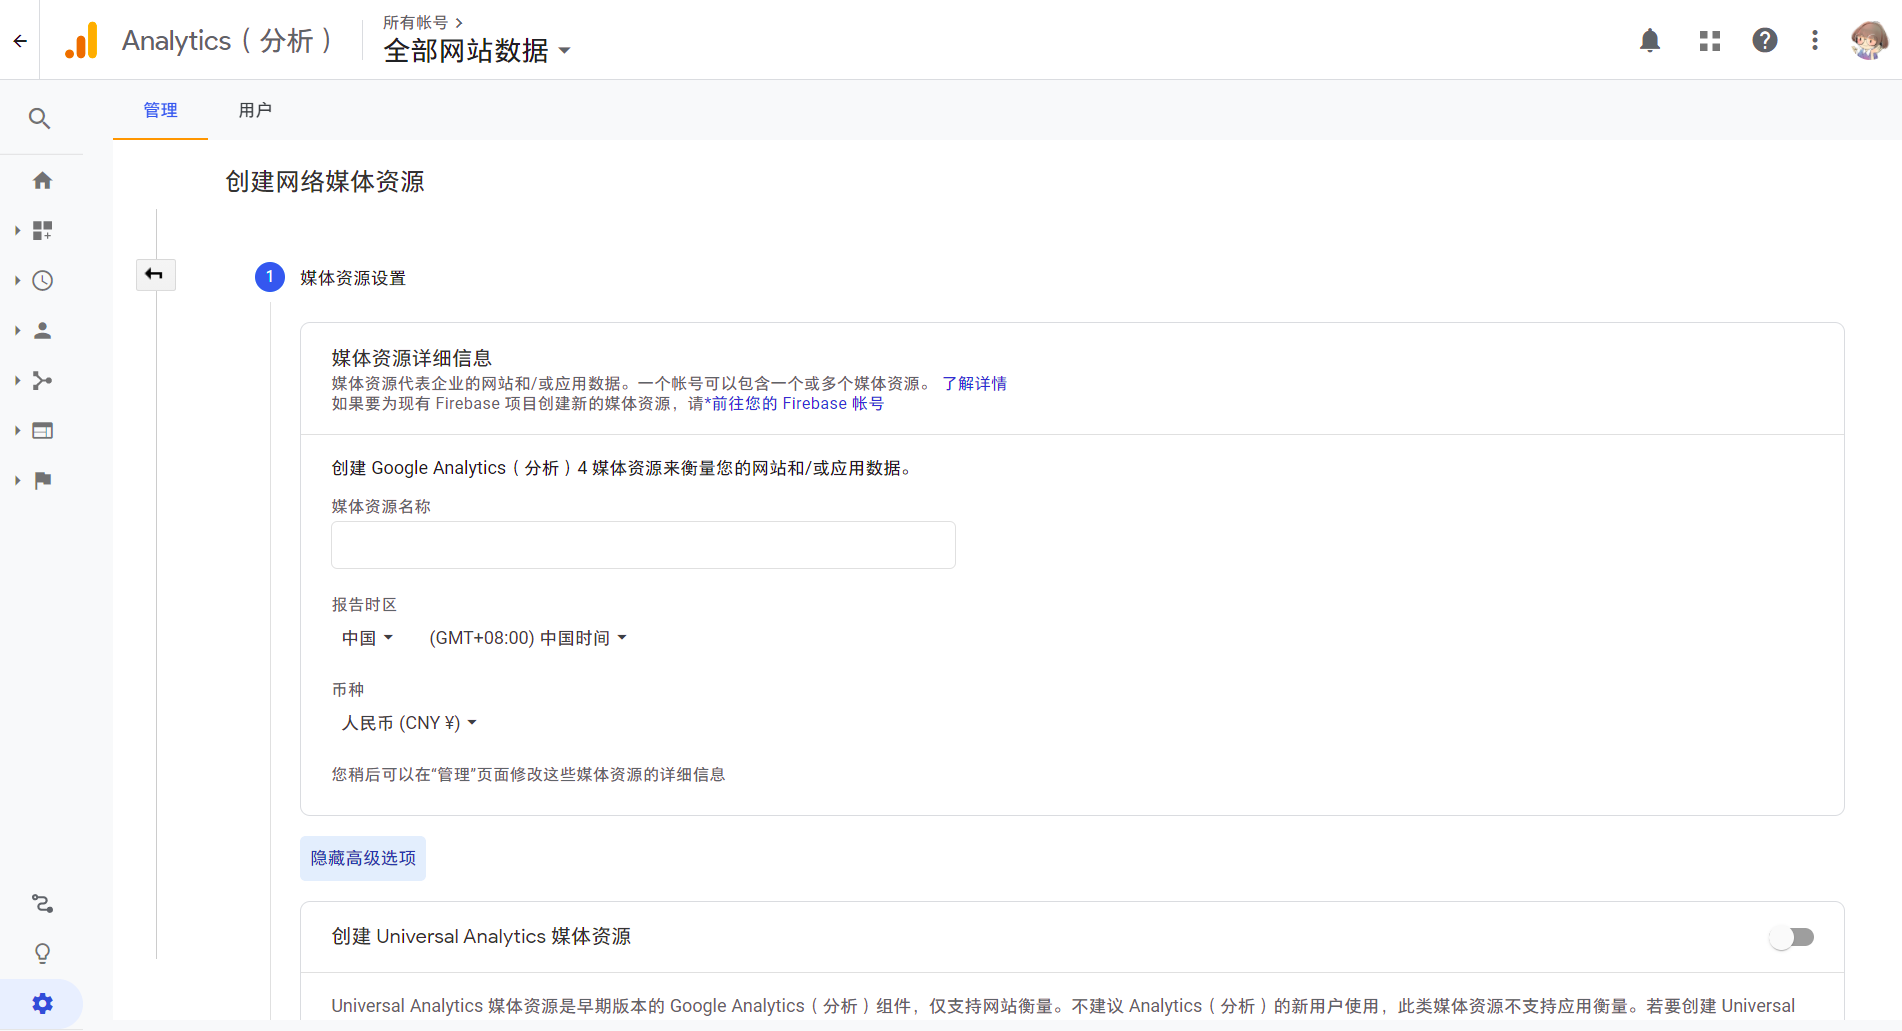Open Audience person icon in sidebar
Screen dimensions: 1902x1031
point(42,330)
